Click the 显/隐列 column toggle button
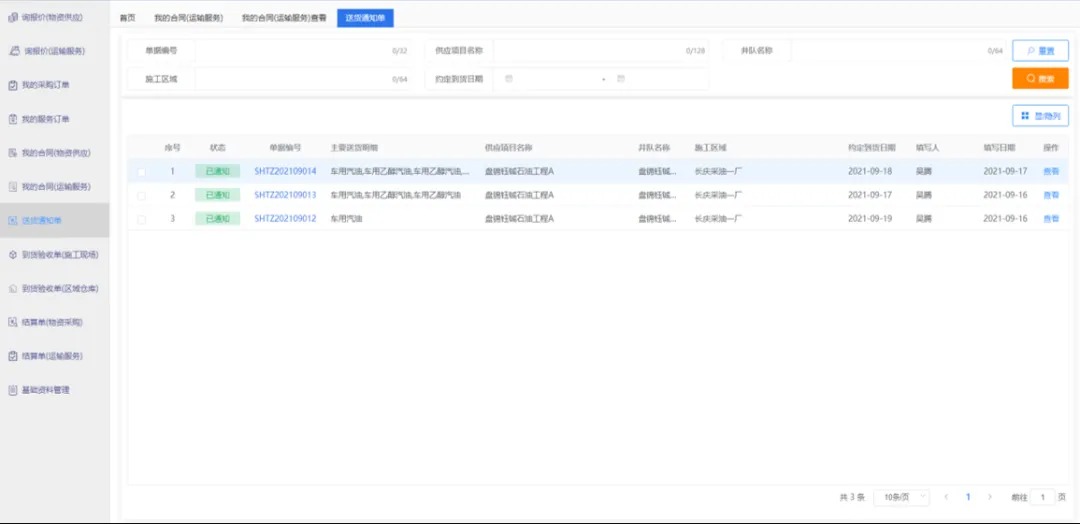 coord(1040,116)
